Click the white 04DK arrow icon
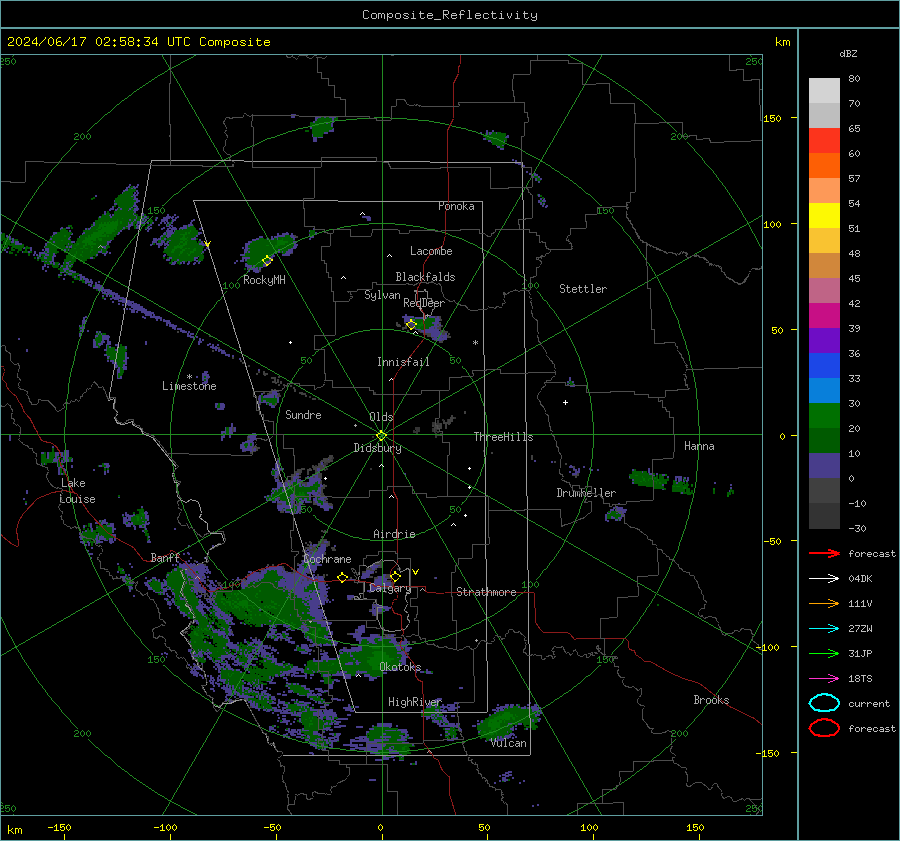Screen dimensions: 900x841 coord(824,579)
